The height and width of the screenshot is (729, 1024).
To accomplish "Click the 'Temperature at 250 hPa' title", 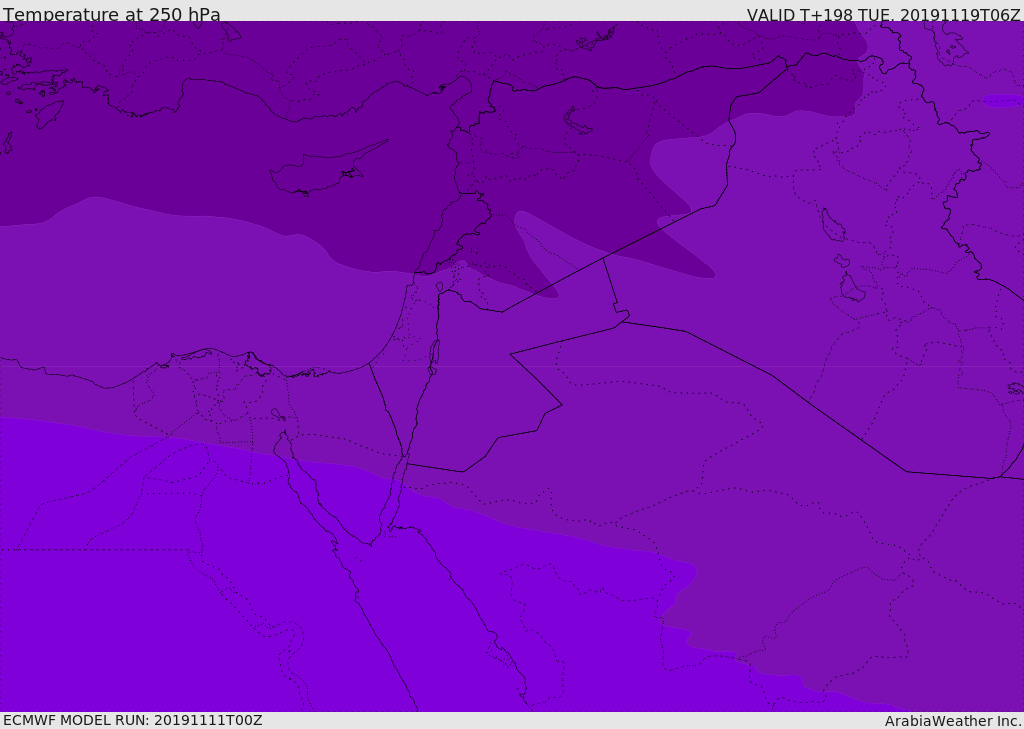I will tap(112, 14).
